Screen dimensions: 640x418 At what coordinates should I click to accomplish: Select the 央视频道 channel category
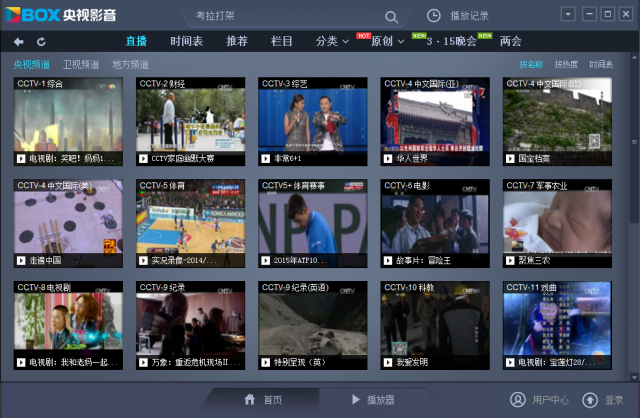pyautogui.click(x=31, y=64)
